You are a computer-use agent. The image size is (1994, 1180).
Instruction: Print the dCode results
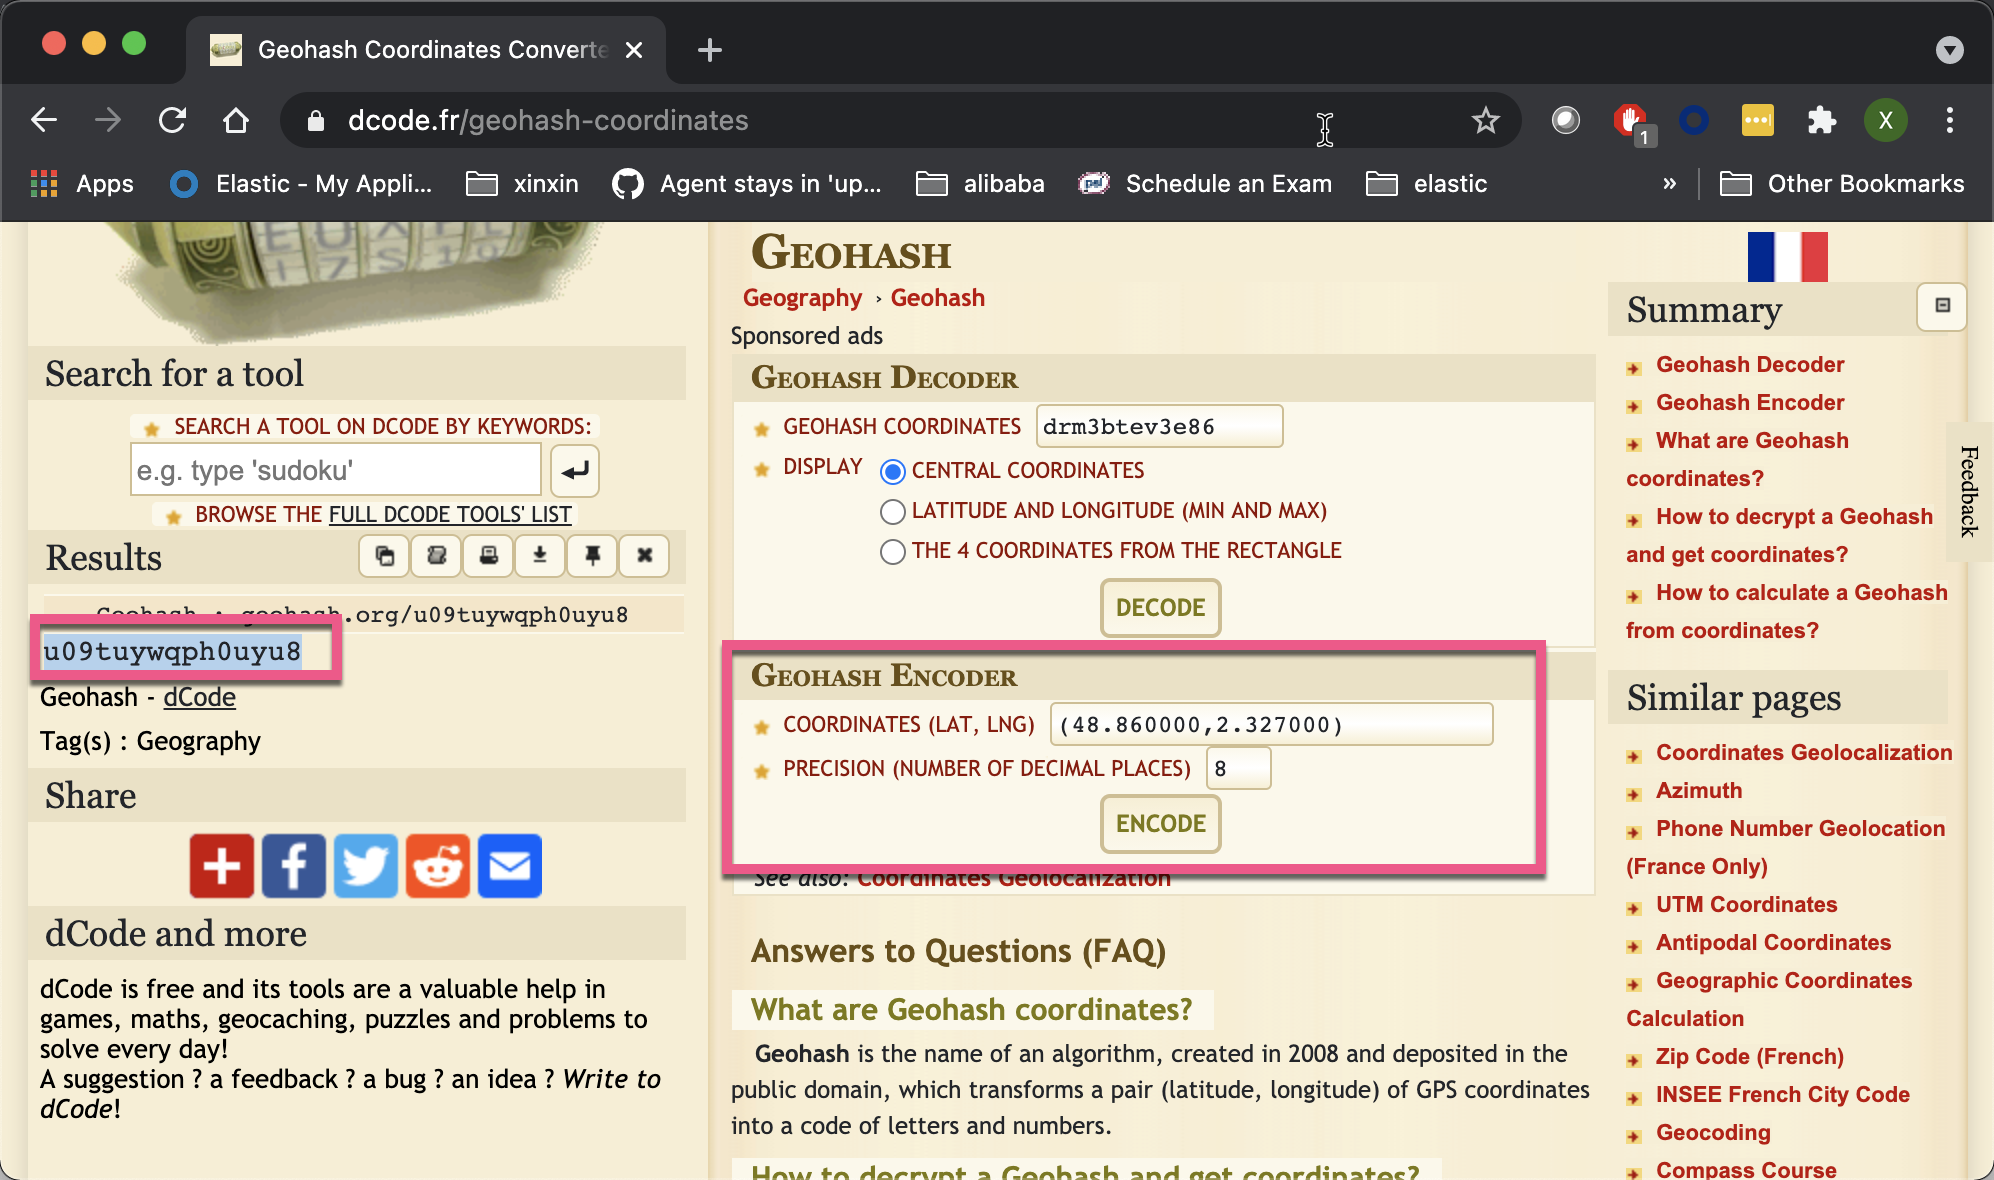tap(488, 557)
